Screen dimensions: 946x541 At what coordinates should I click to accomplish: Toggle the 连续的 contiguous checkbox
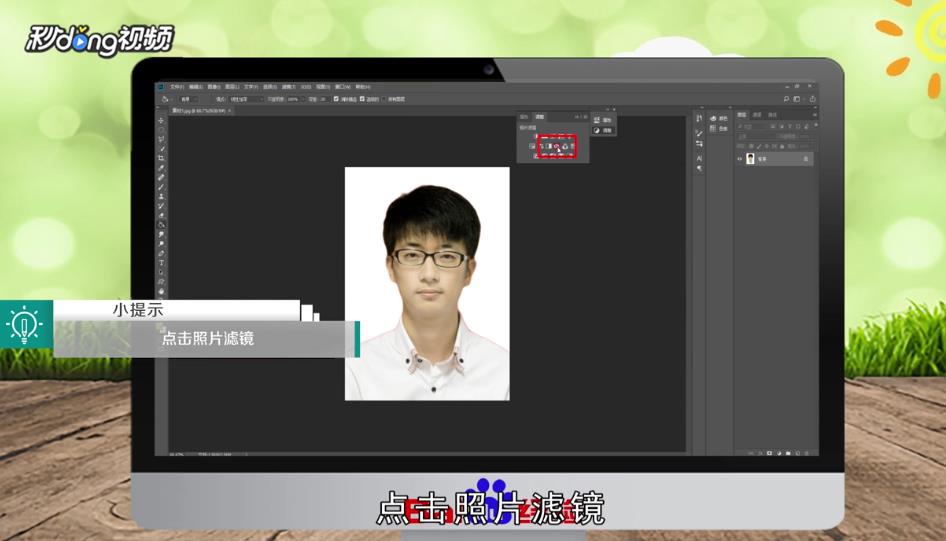[362, 99]
